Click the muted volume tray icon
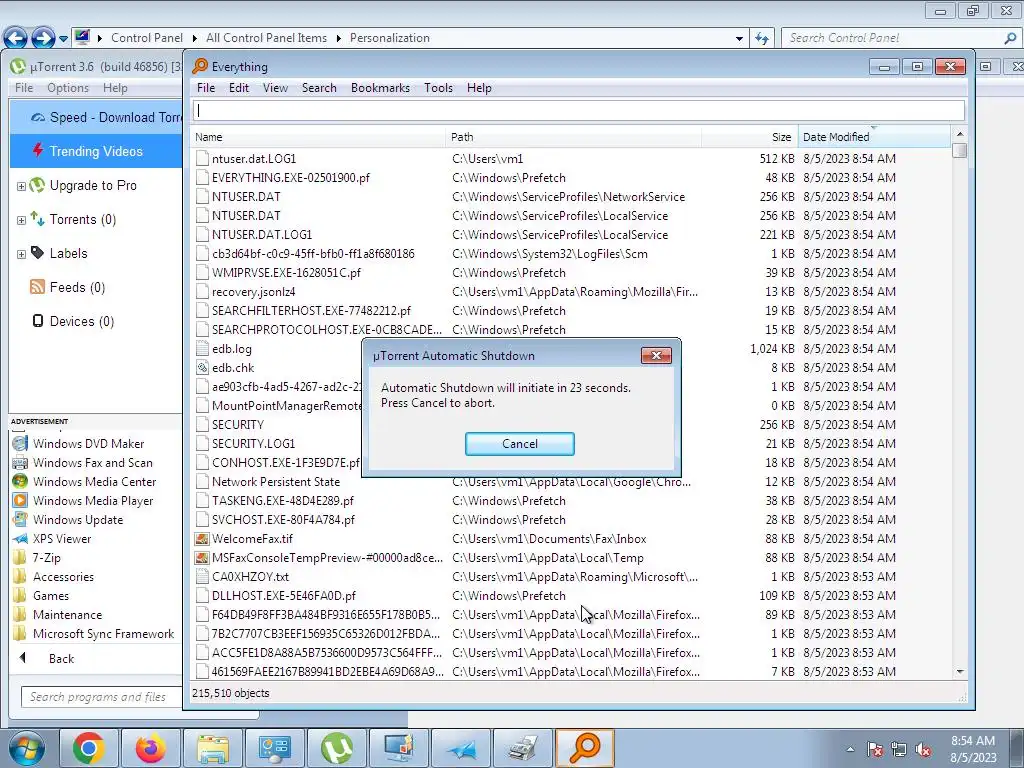The width and height of the screenshot is (1024, 768). [923, 749]
